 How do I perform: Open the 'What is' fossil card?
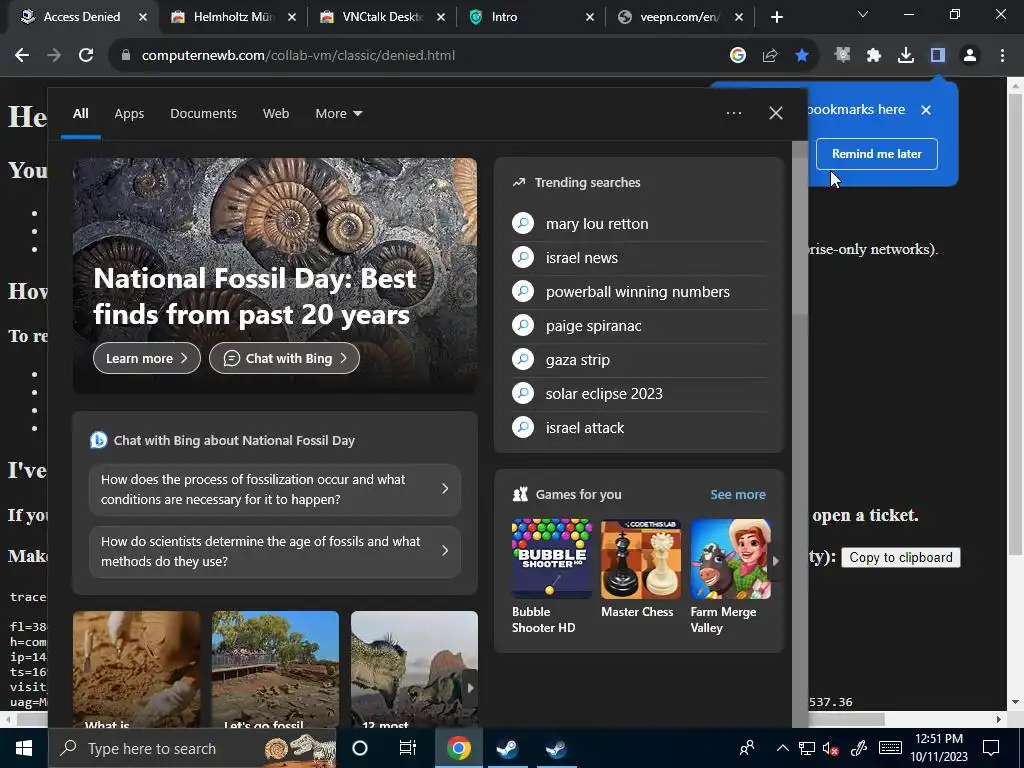coord(136,669)
